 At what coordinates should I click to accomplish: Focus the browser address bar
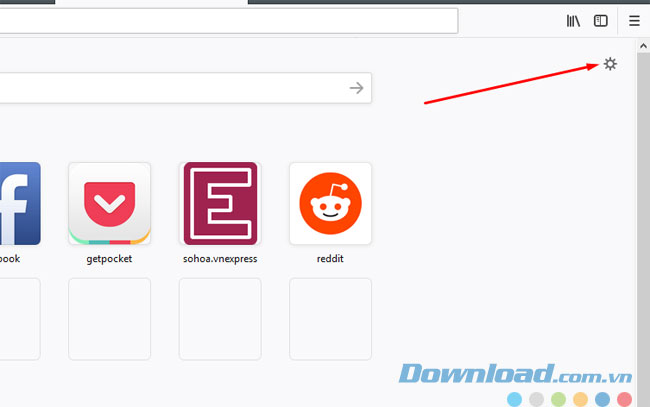point(229,21)
